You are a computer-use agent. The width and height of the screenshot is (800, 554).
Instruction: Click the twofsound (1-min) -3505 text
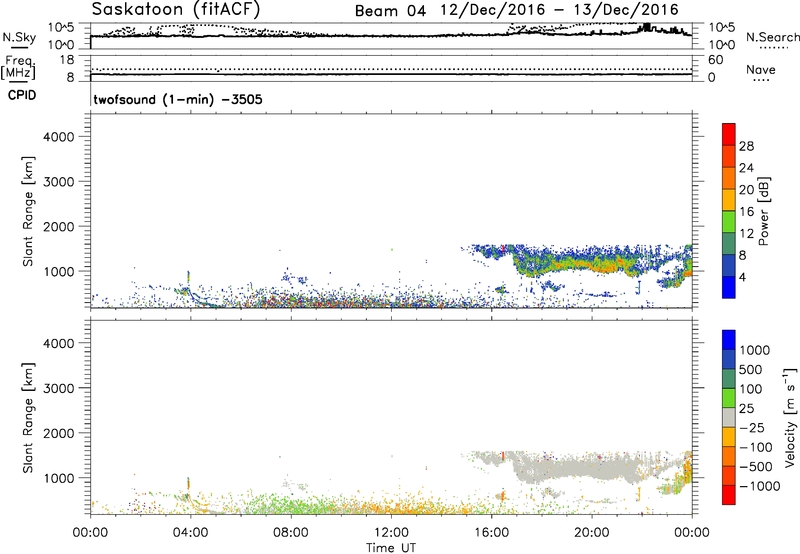[178, 99]
